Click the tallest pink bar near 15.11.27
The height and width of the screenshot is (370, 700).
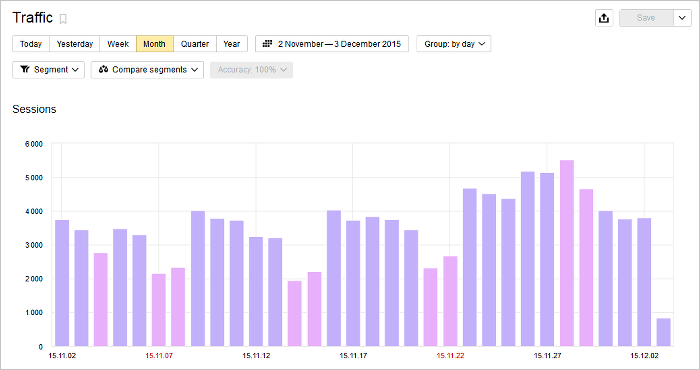click(x=567, y=253)
